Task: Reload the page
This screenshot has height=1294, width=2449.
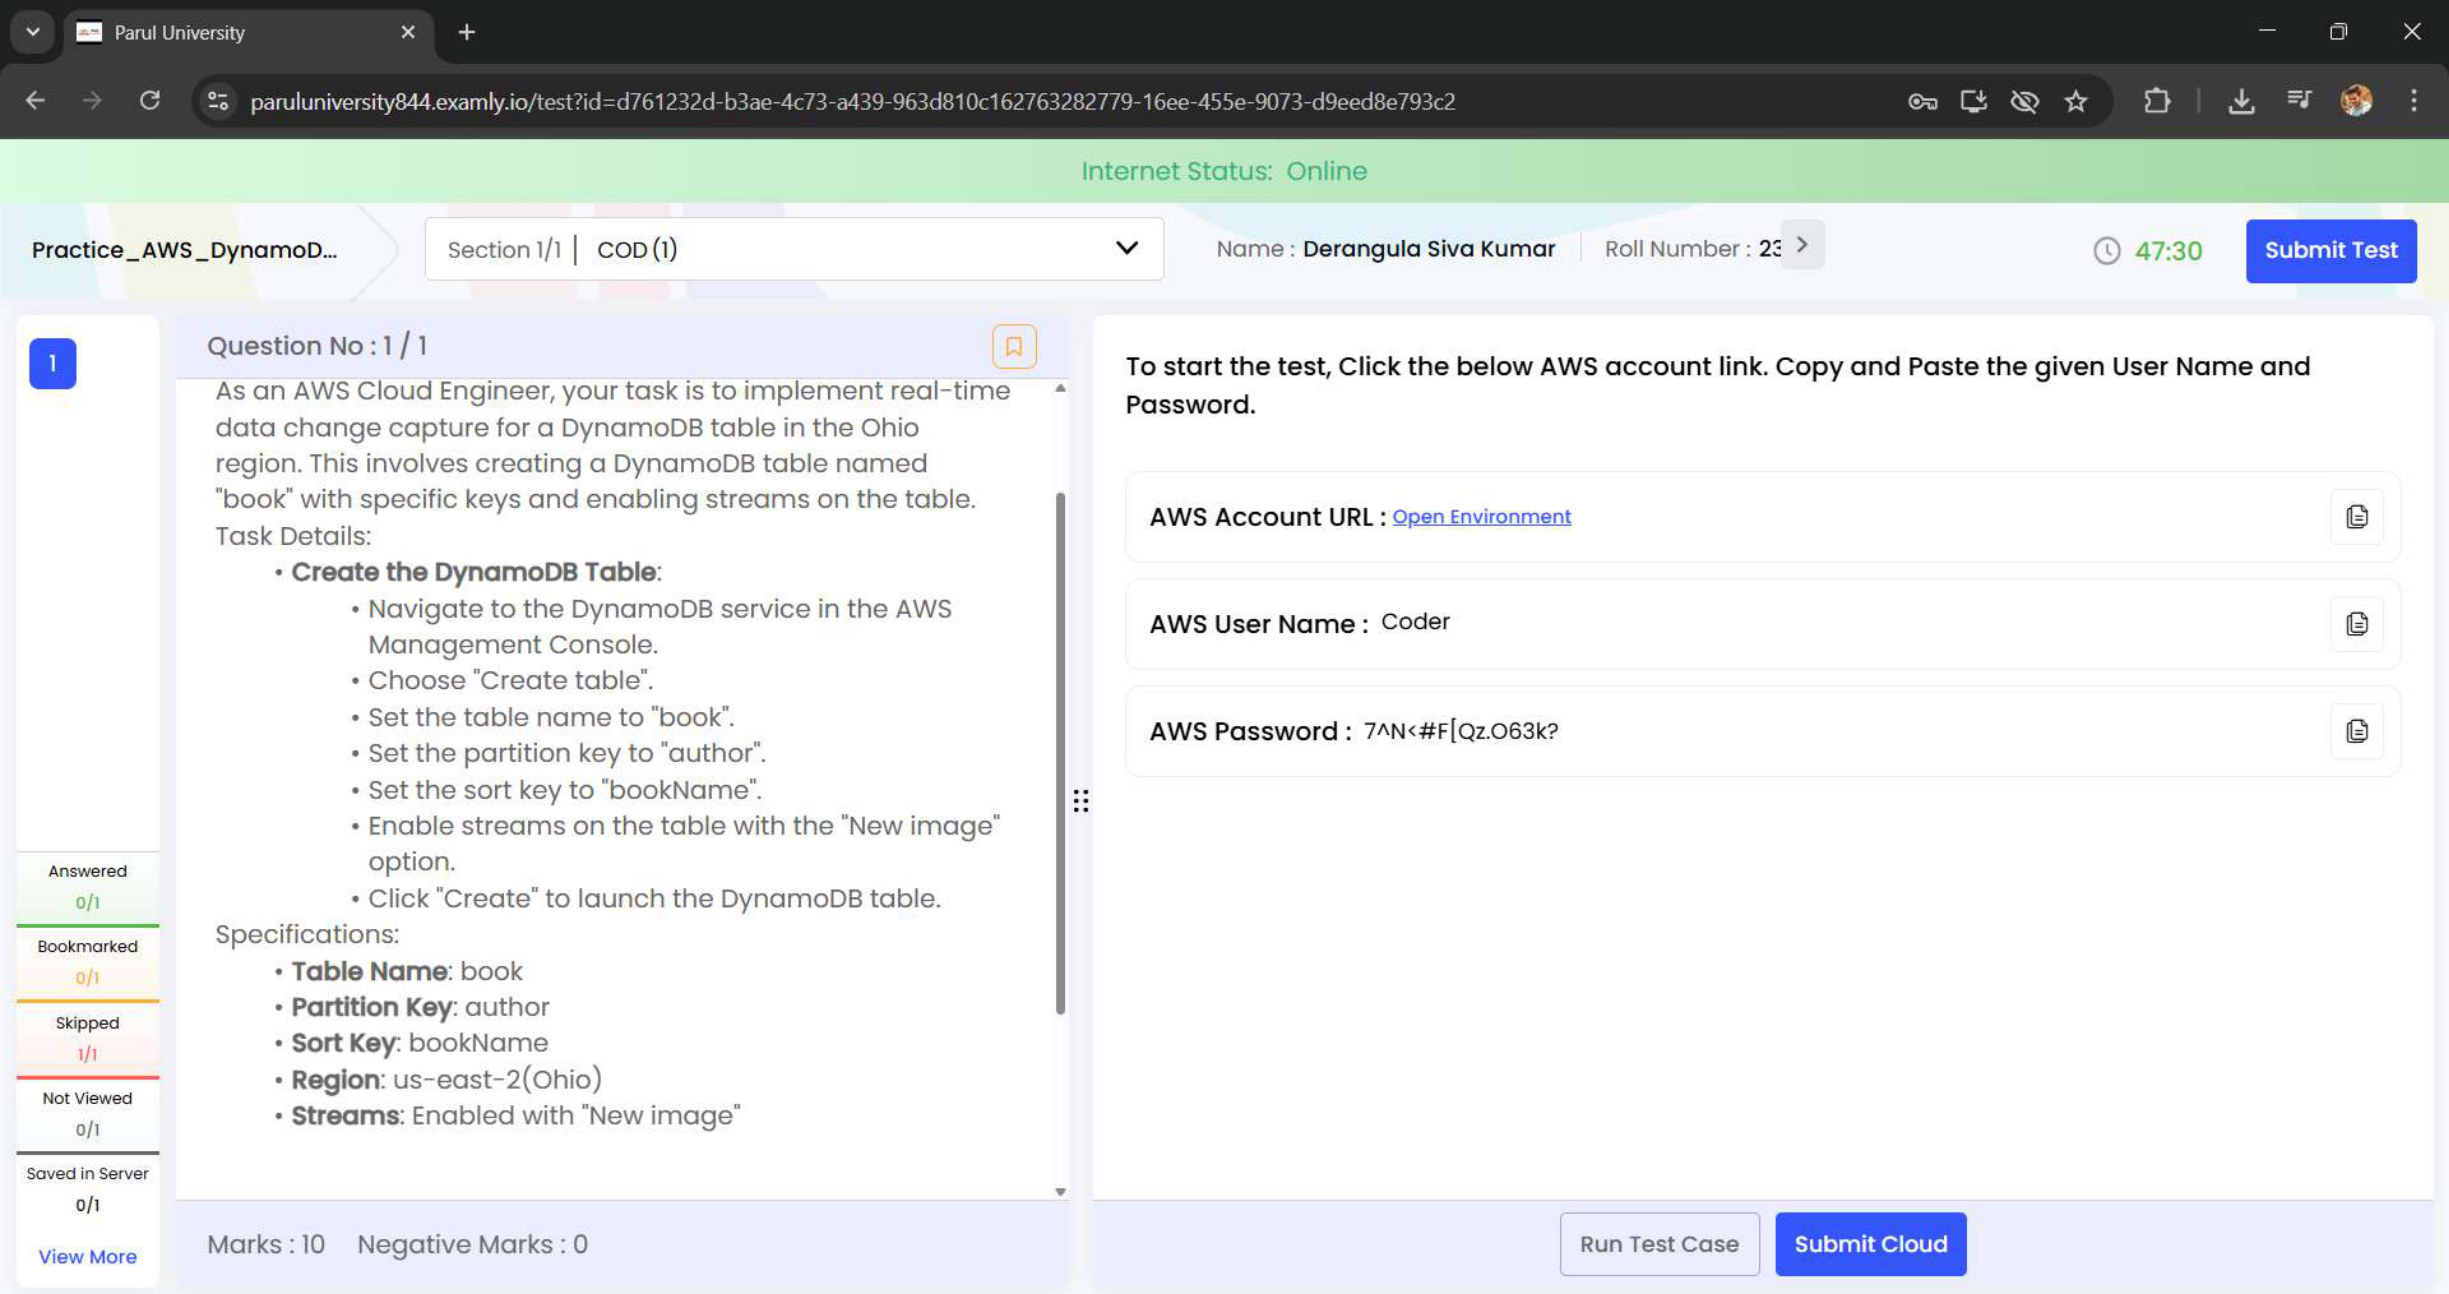Action: click(x=150, y=101)
